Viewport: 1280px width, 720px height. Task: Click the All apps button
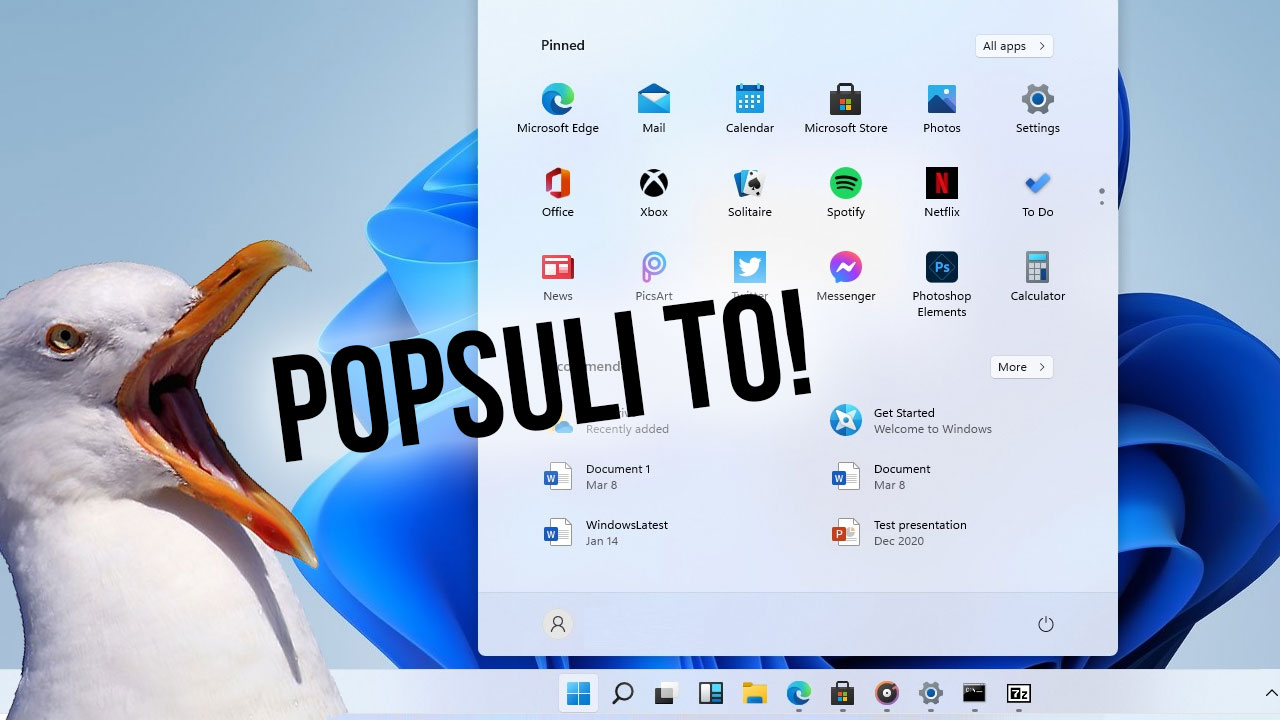[1014, 46]
